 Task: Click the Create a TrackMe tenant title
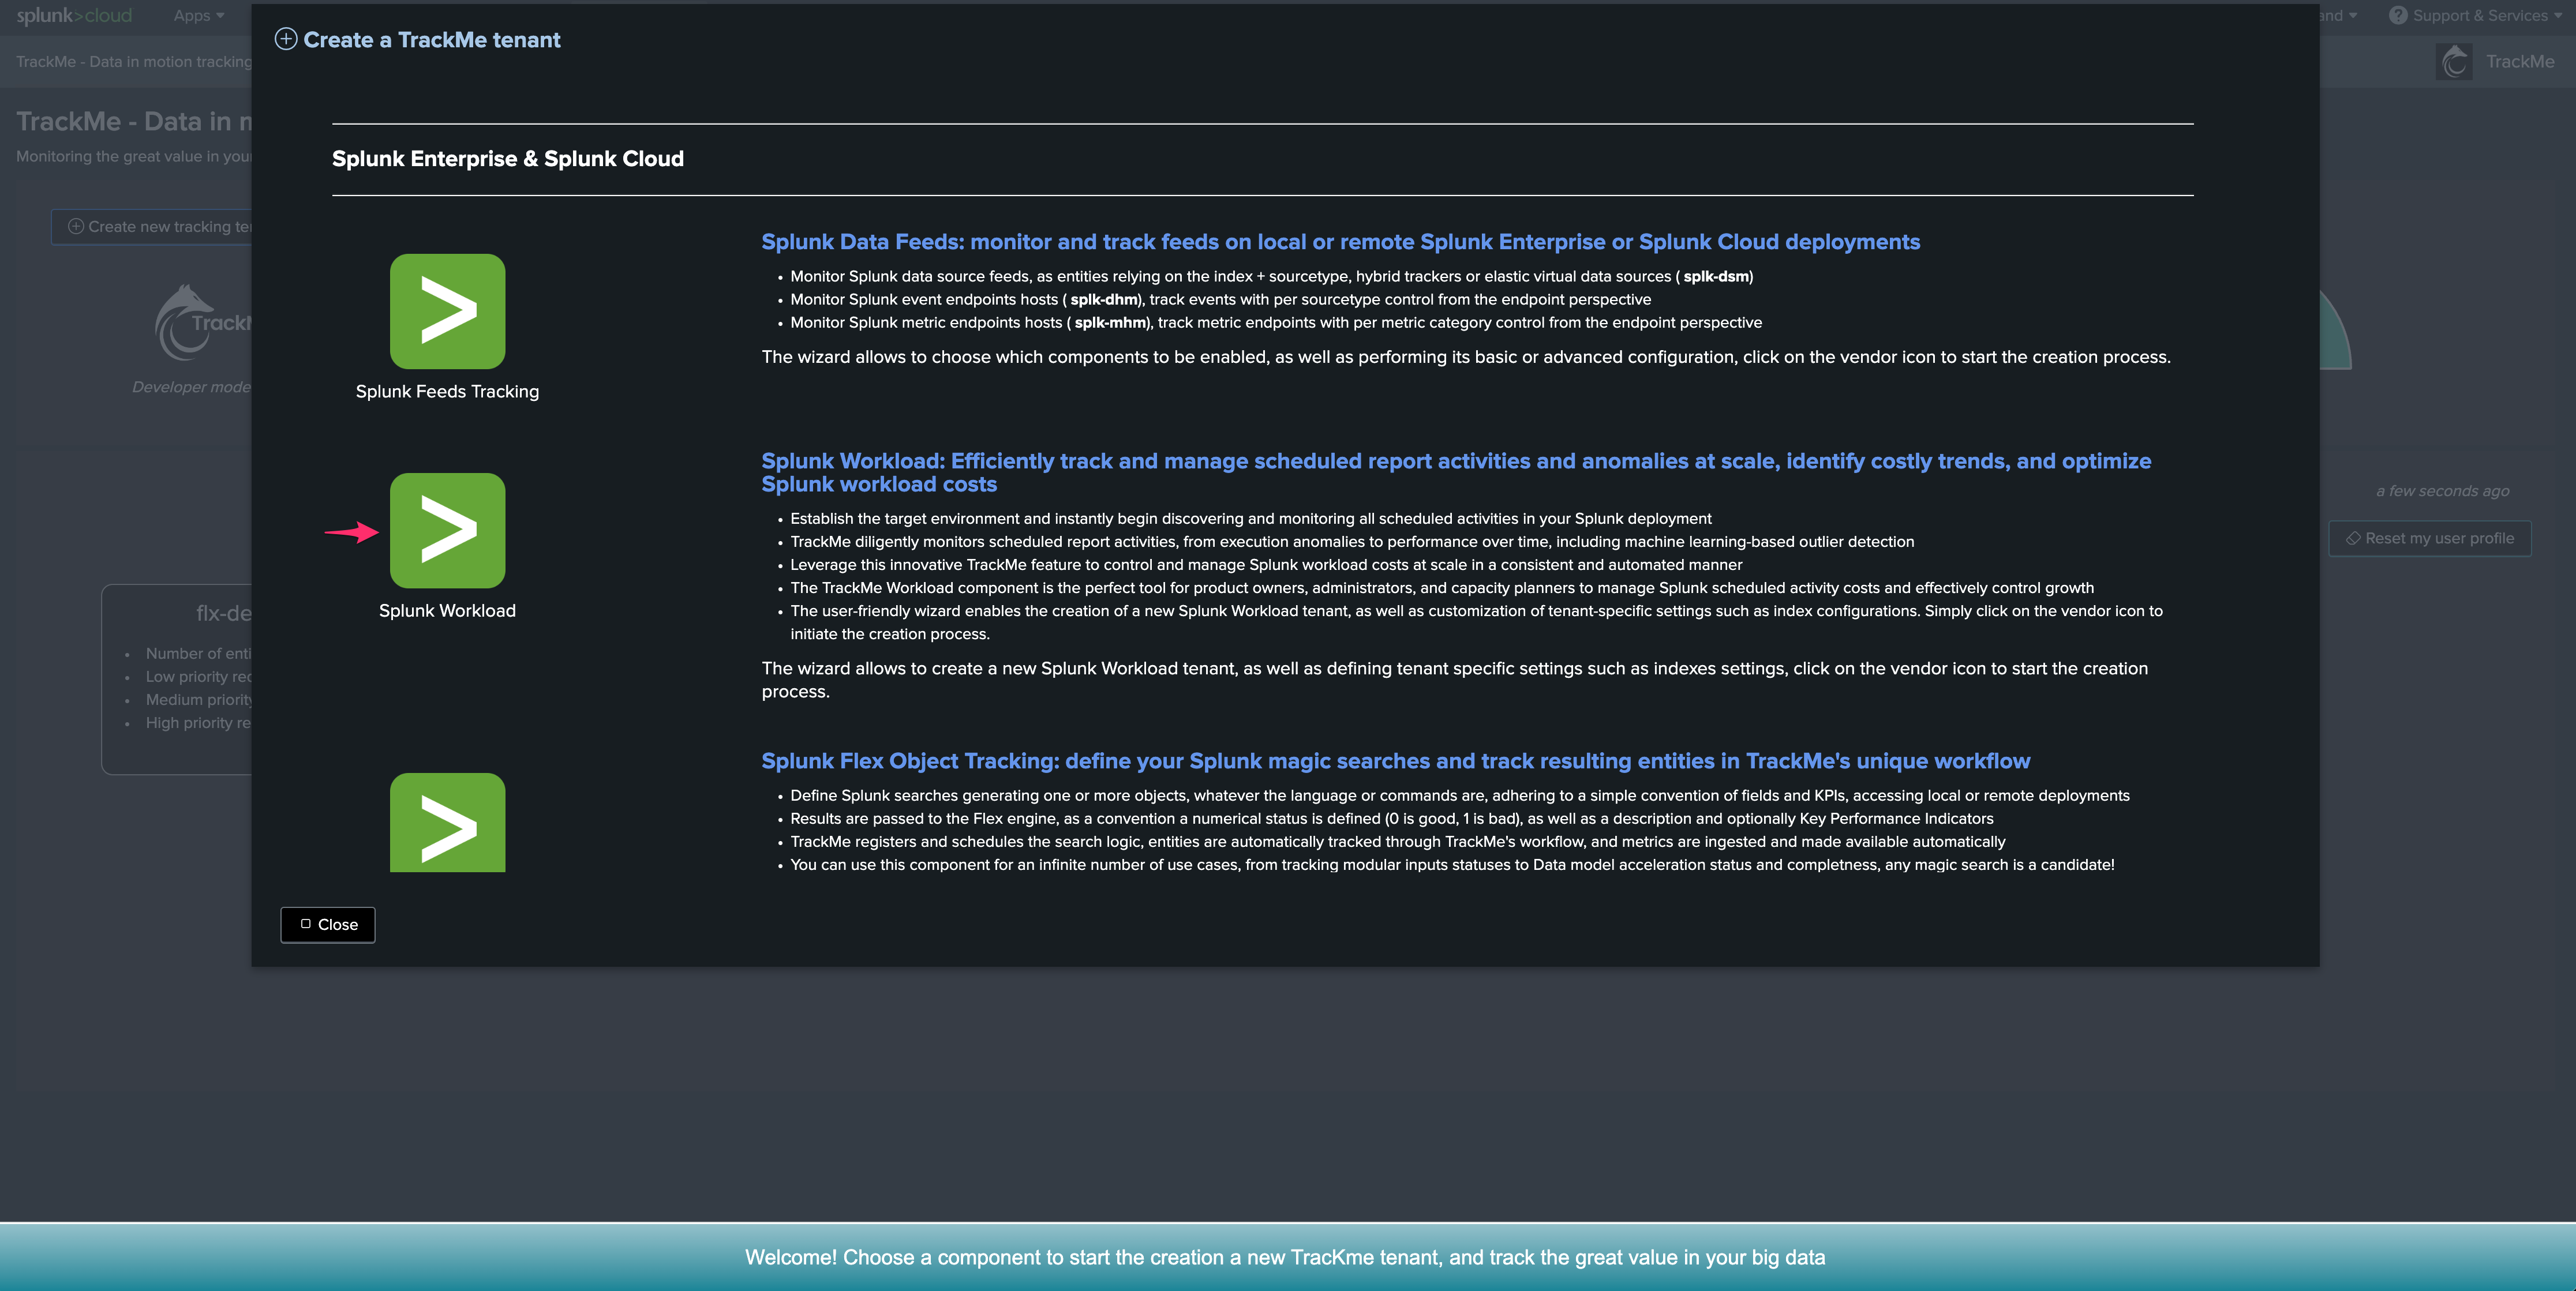432,40
